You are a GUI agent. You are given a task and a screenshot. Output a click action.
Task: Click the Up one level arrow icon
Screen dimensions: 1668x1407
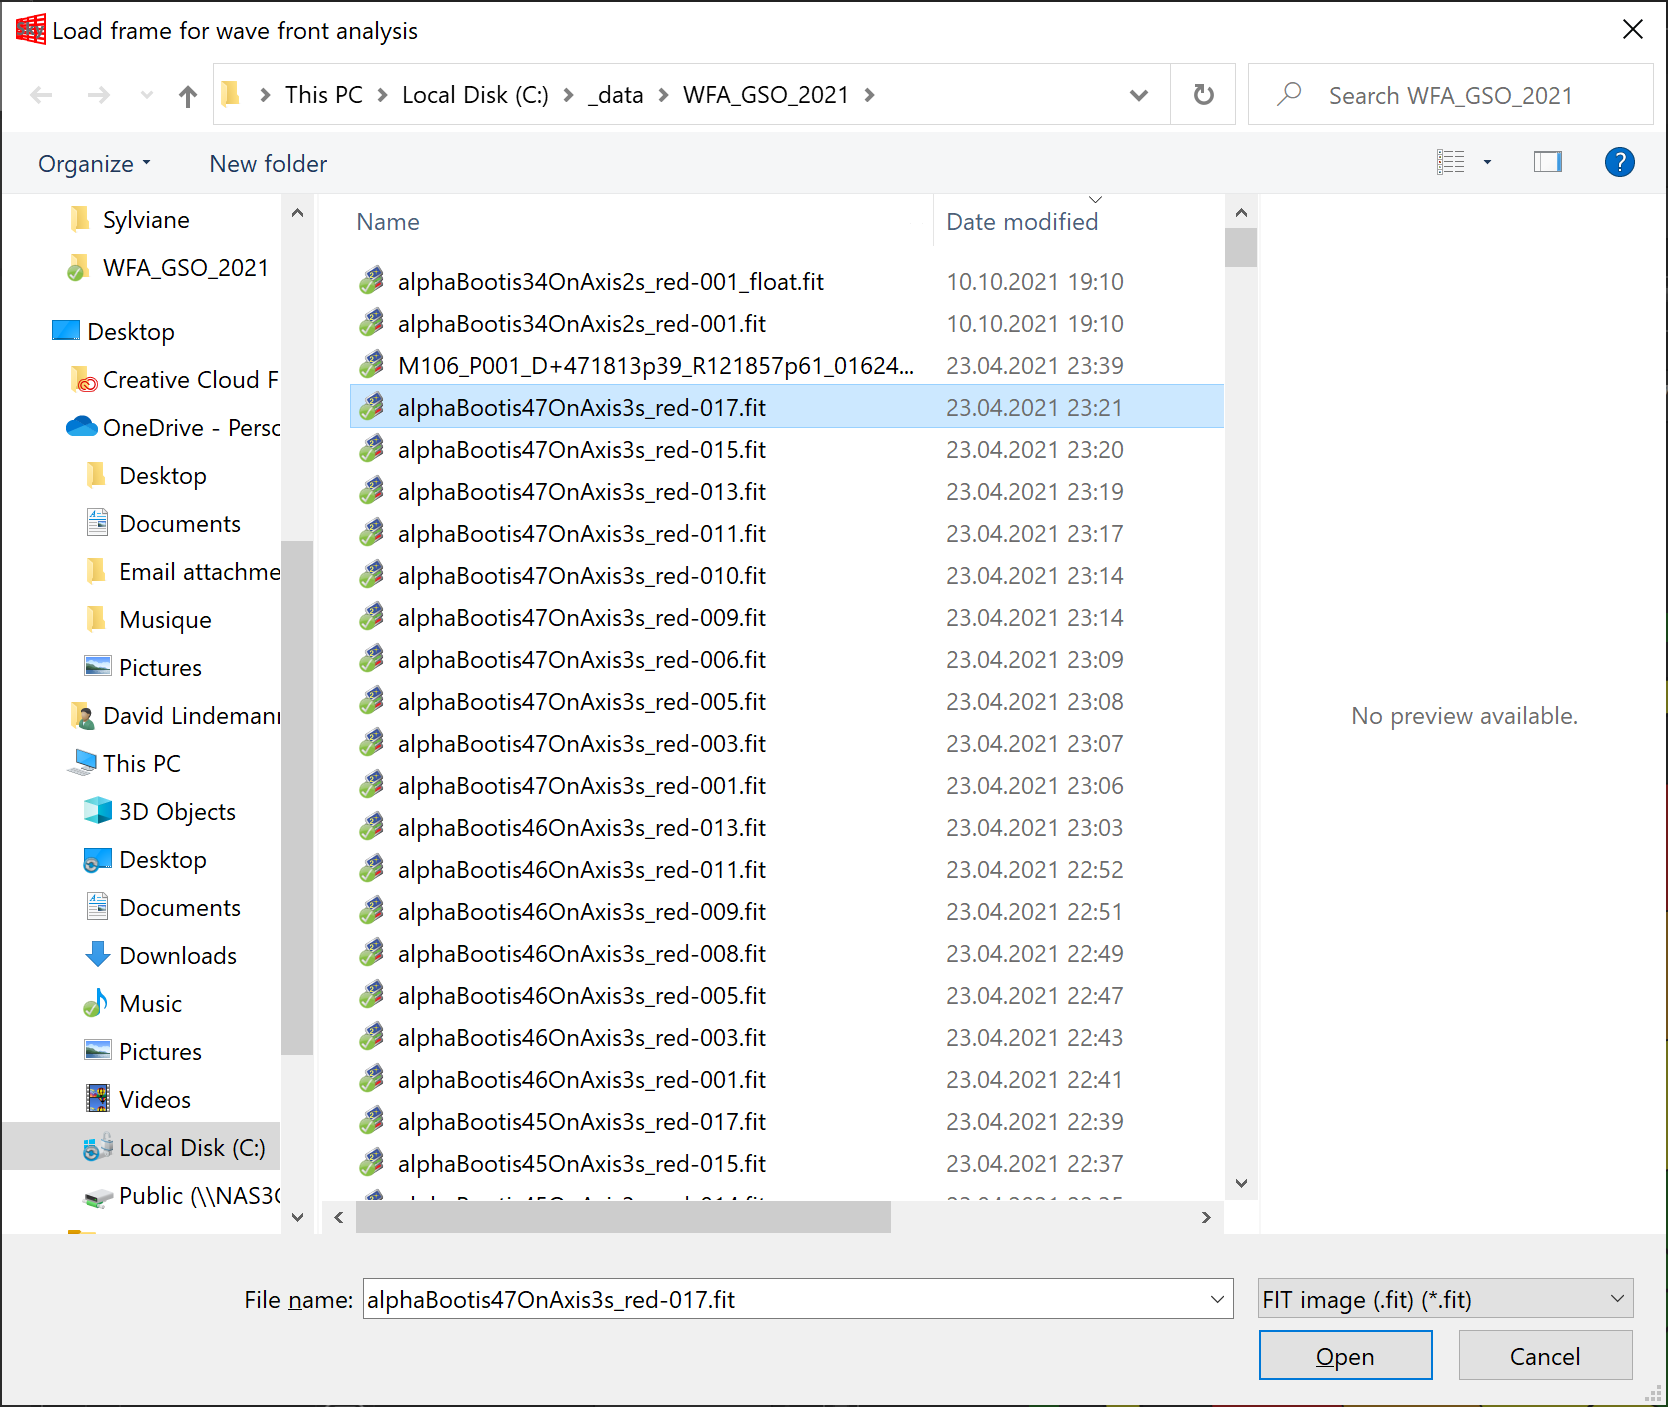click(187, 96)
